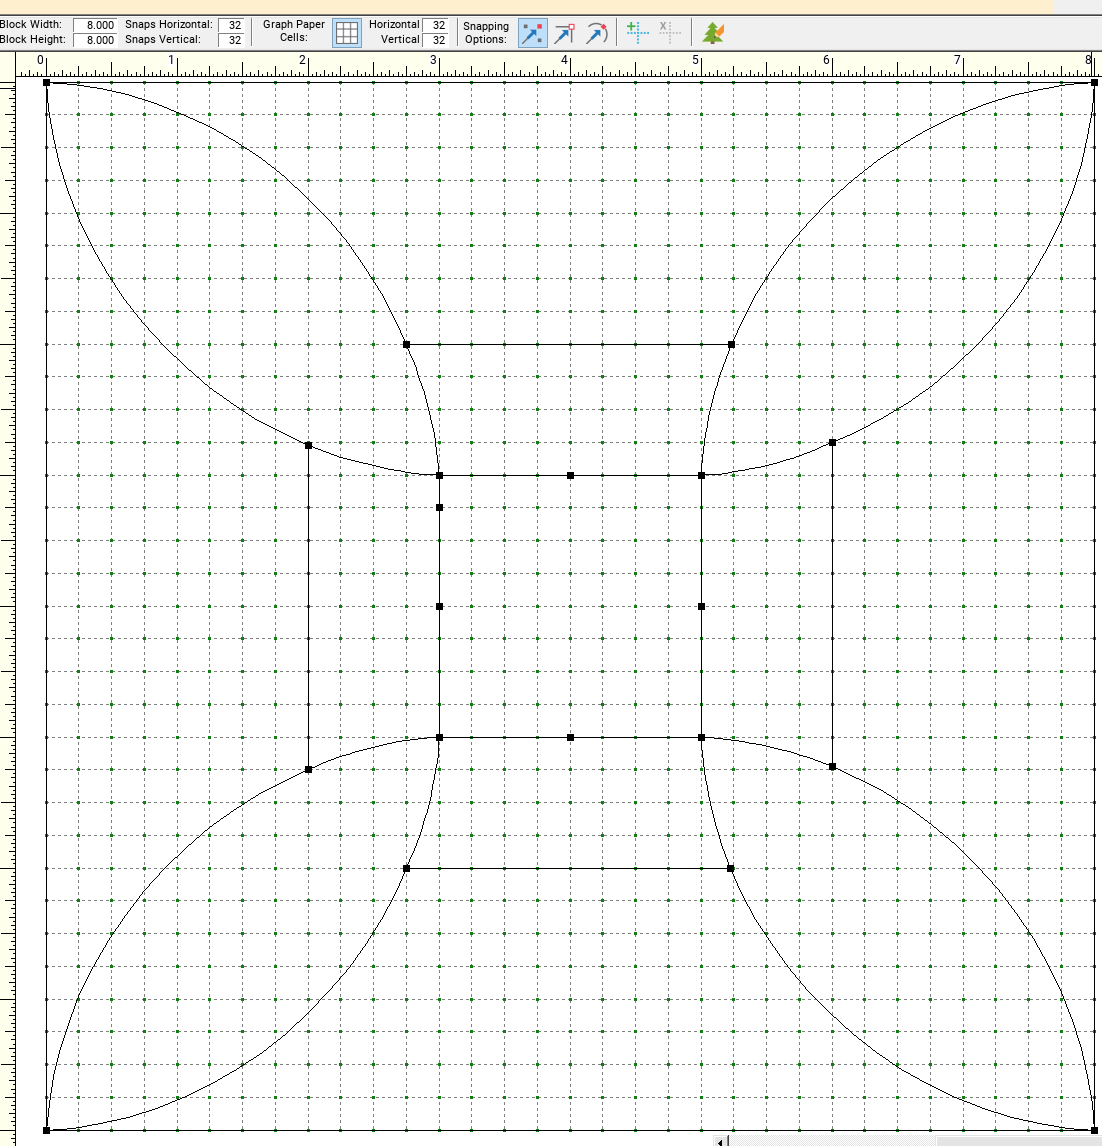
Task: Select the midpoint node on center square's top edge
Action: click(570, 475)
